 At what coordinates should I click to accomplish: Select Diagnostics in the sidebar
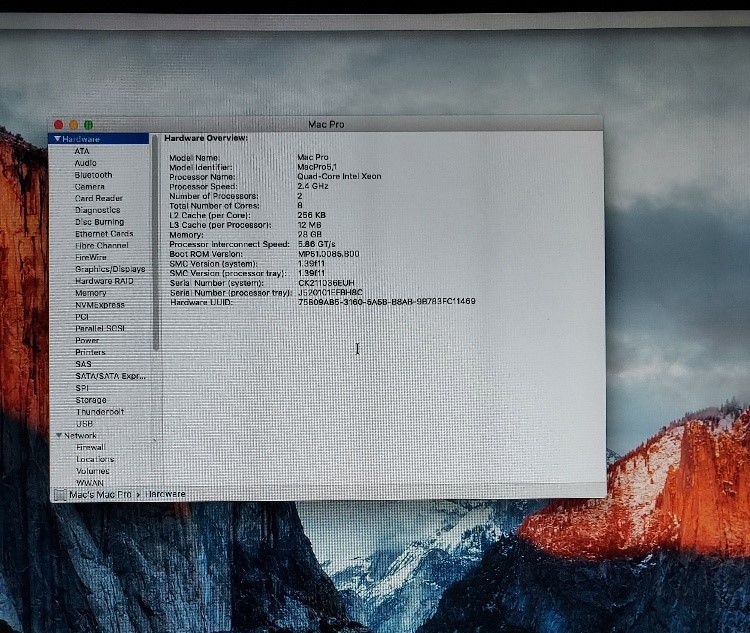tap(98, 210)
